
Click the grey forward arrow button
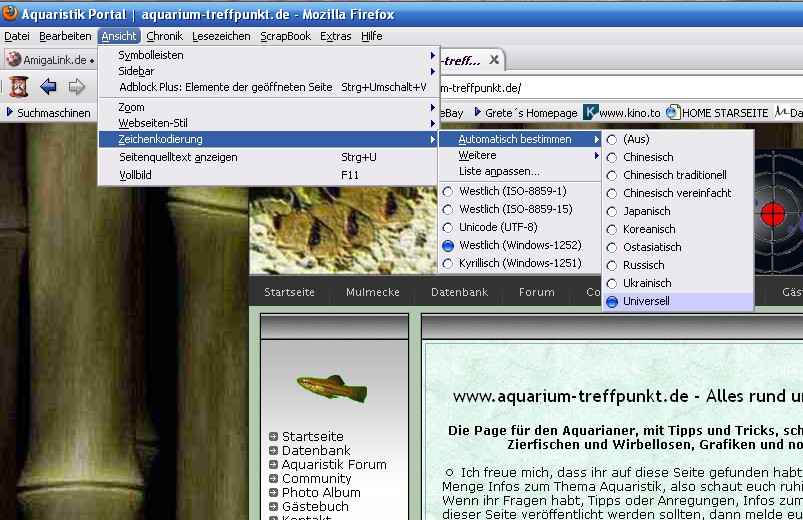pyautogui.click(x=76, y=87)
